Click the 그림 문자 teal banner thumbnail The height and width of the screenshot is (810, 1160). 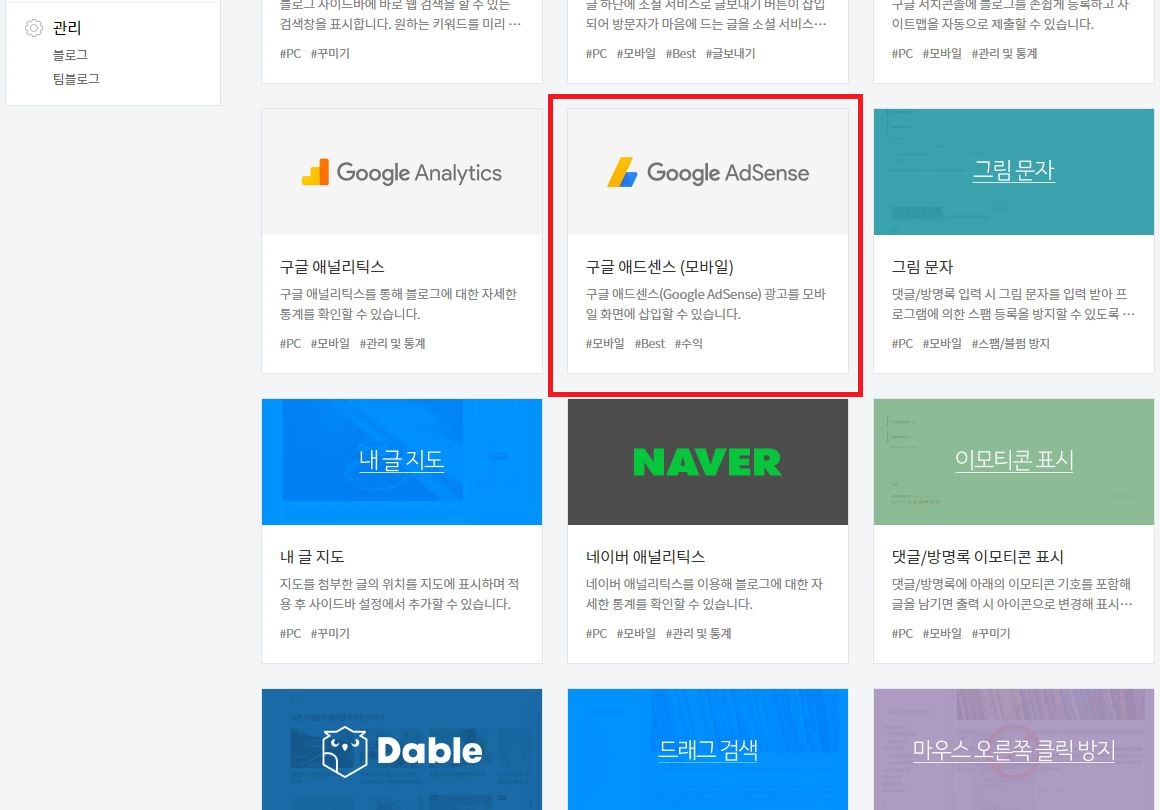(x=1014, y=172)
